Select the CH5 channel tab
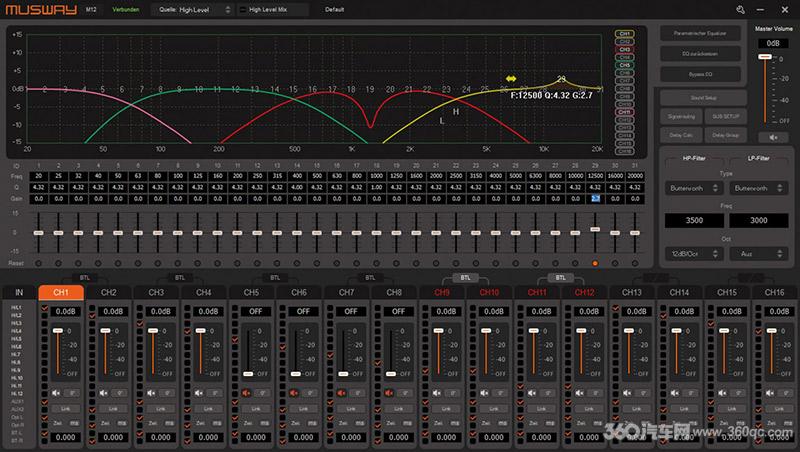This screenshot has height=452, width=800. click(251, 292)
